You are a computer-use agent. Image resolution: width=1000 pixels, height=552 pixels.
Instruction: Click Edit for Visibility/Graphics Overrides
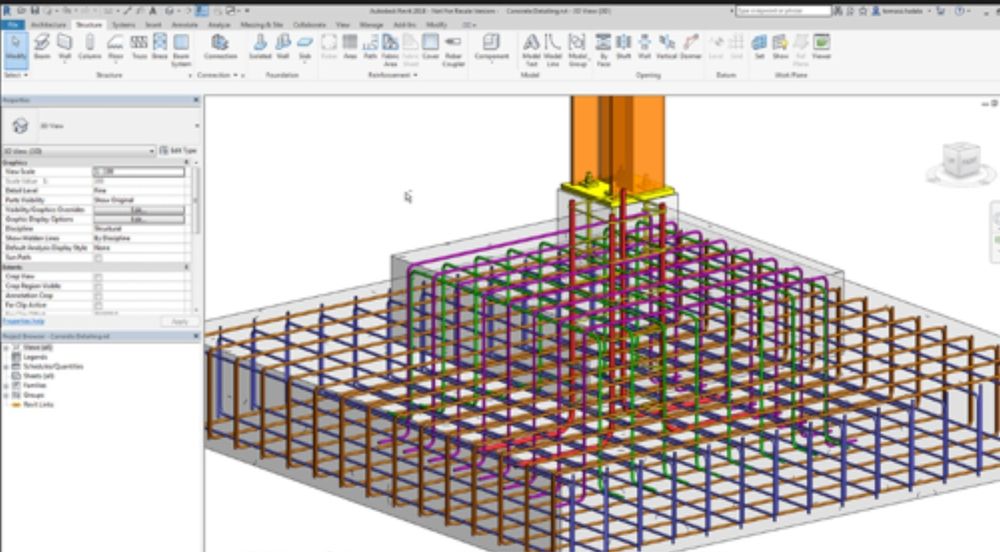coord(139,210)
